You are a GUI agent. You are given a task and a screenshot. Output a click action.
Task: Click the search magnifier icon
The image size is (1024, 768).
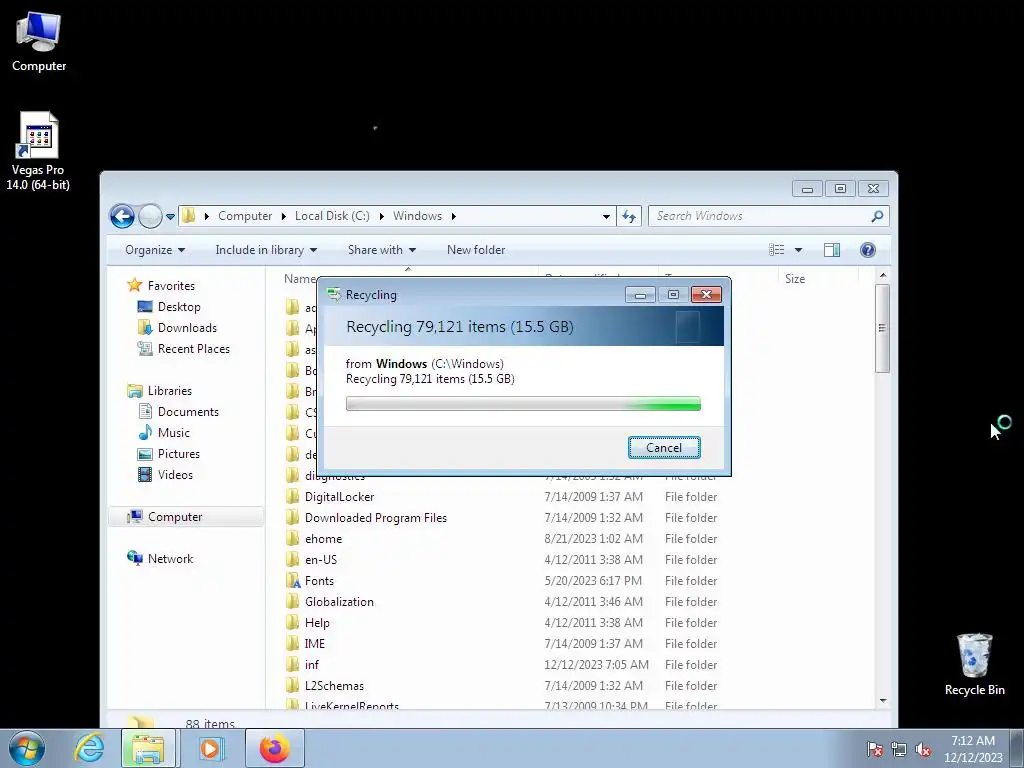[x=877, y=216]
